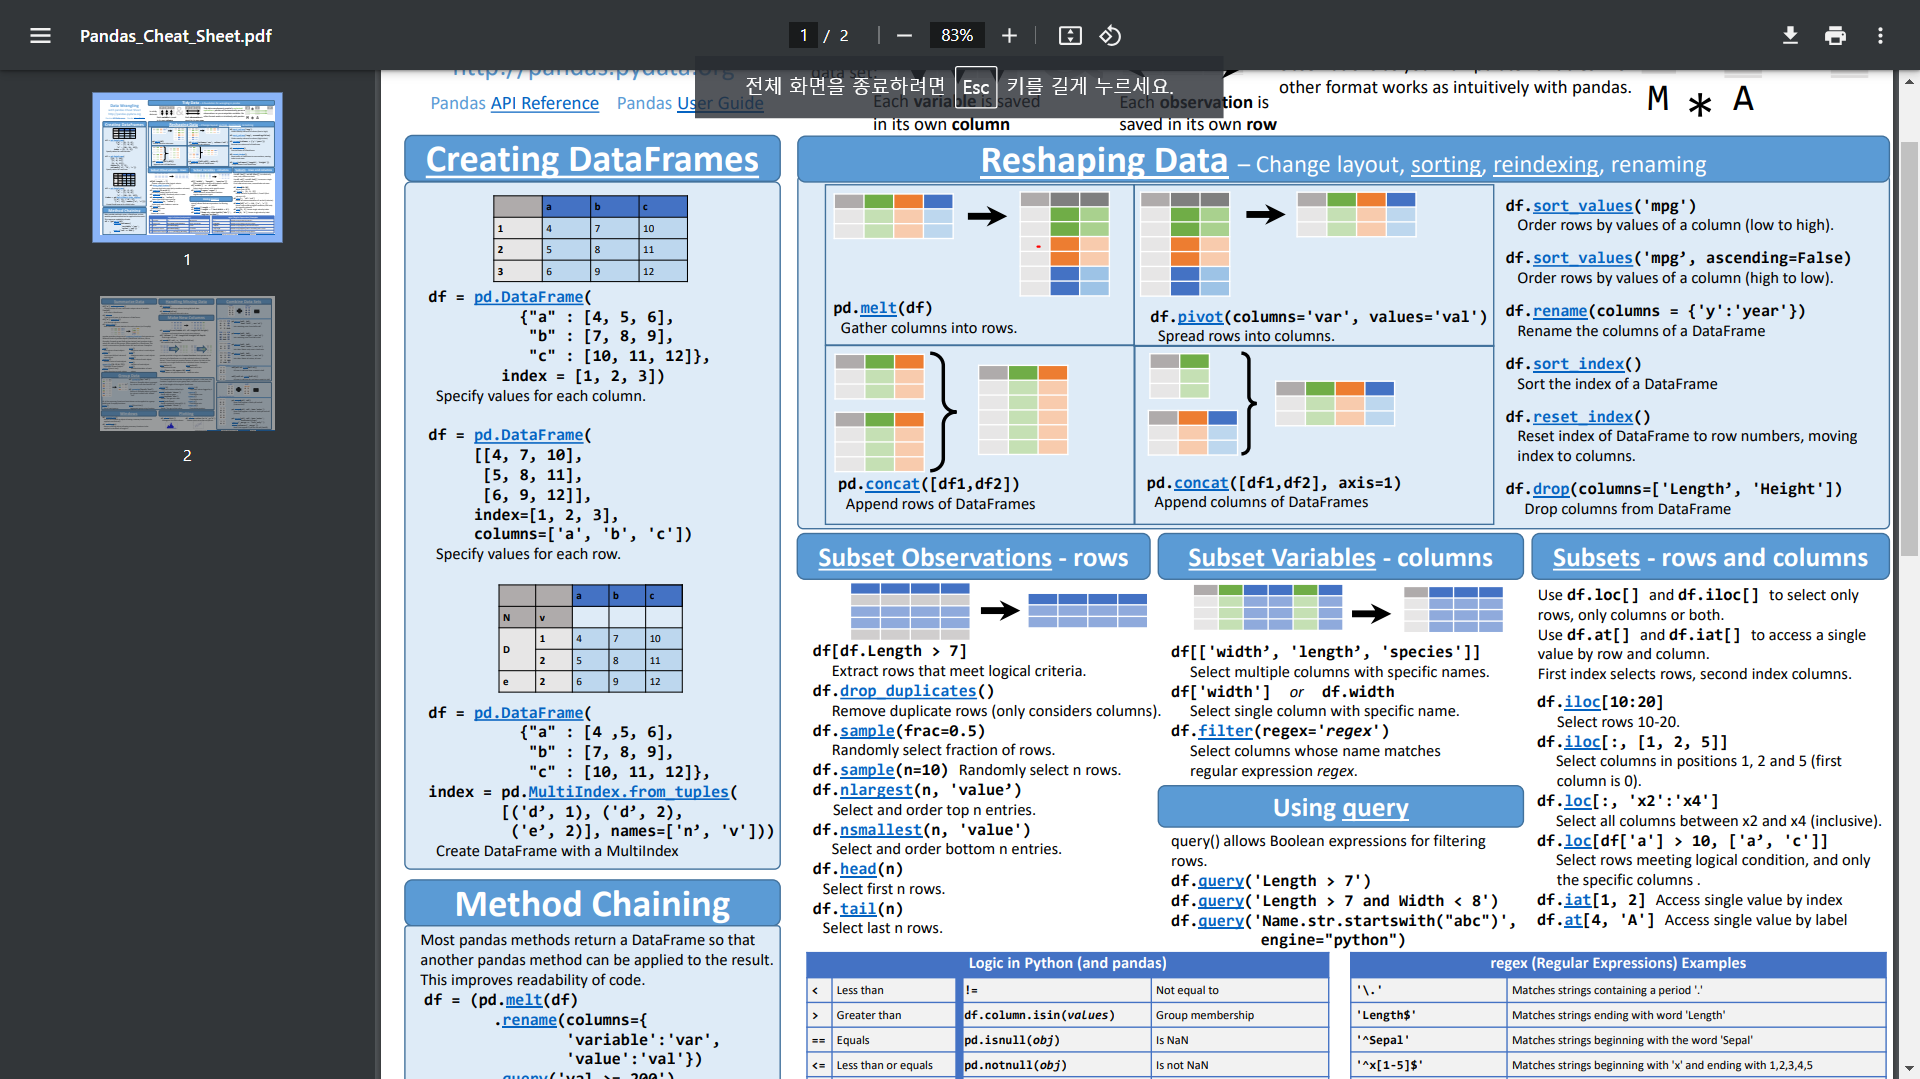Click the scrollbar up arrow

(1909, 80)
